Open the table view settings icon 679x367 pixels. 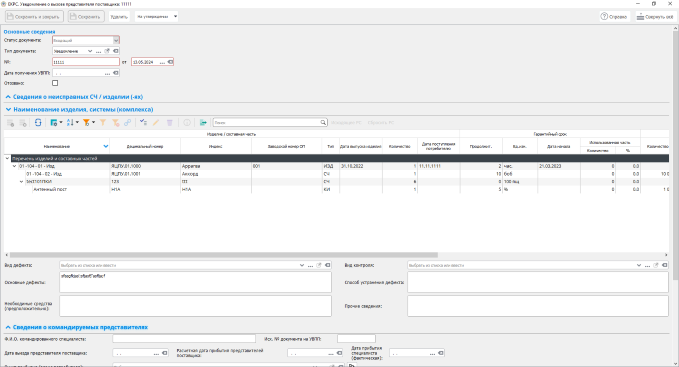pyautogui.click(x=55, y=123)
